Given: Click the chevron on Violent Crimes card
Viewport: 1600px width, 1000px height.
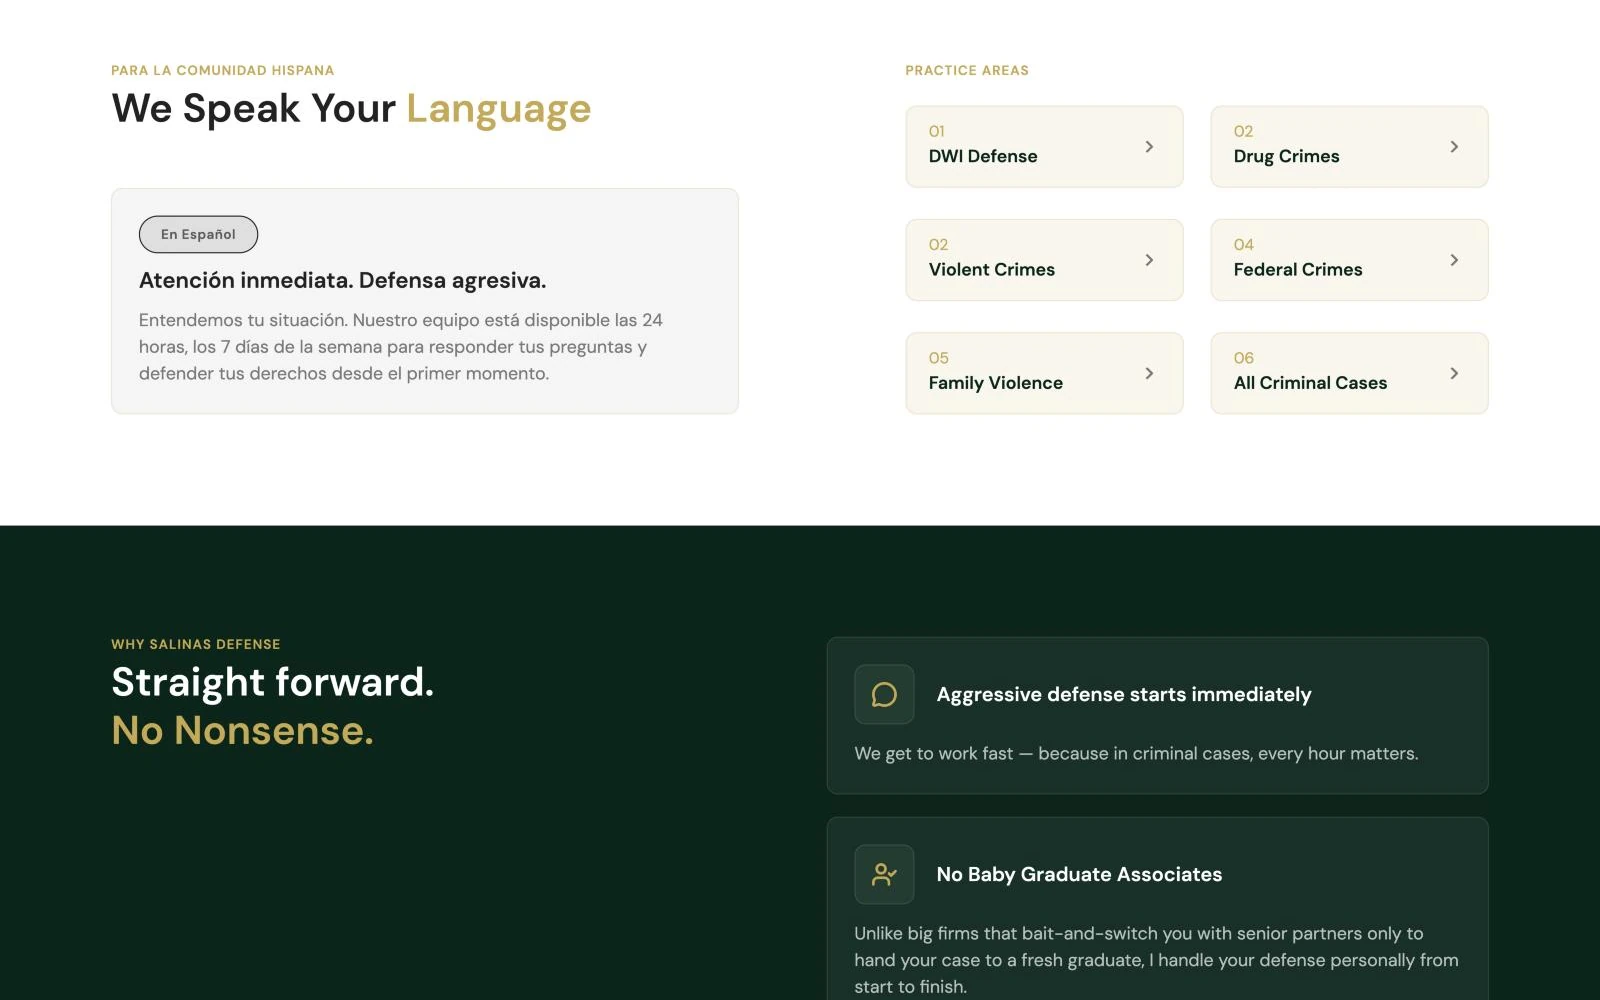Looking at the screenshot, I should 1149,260.
